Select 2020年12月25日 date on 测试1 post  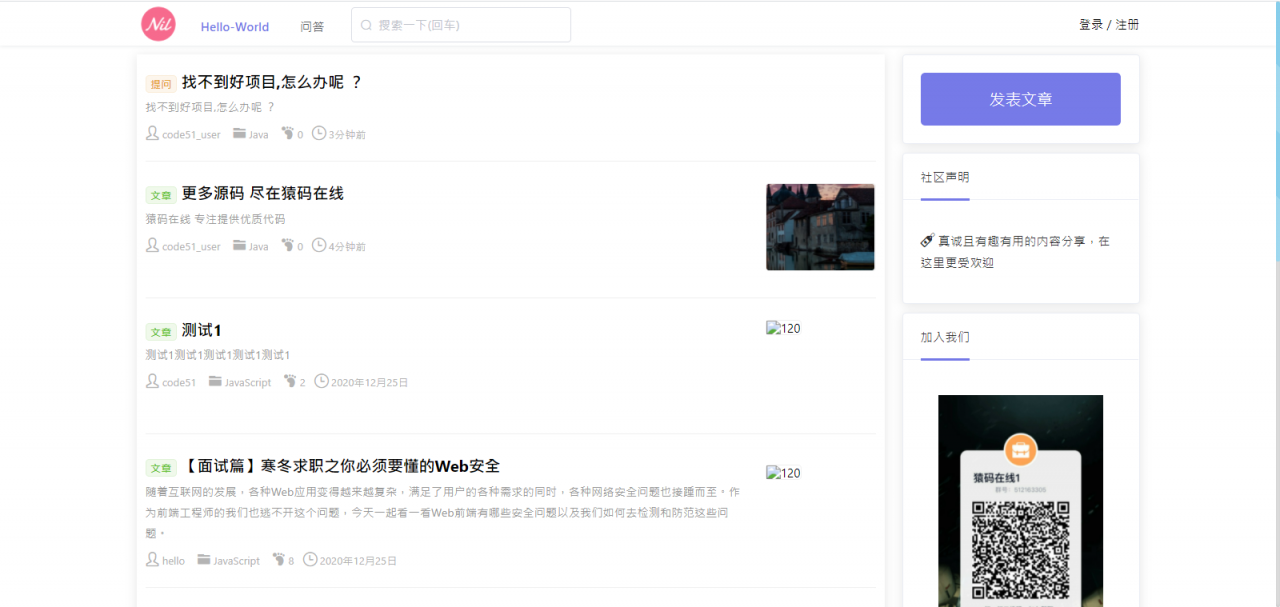(x=369, y=382)
